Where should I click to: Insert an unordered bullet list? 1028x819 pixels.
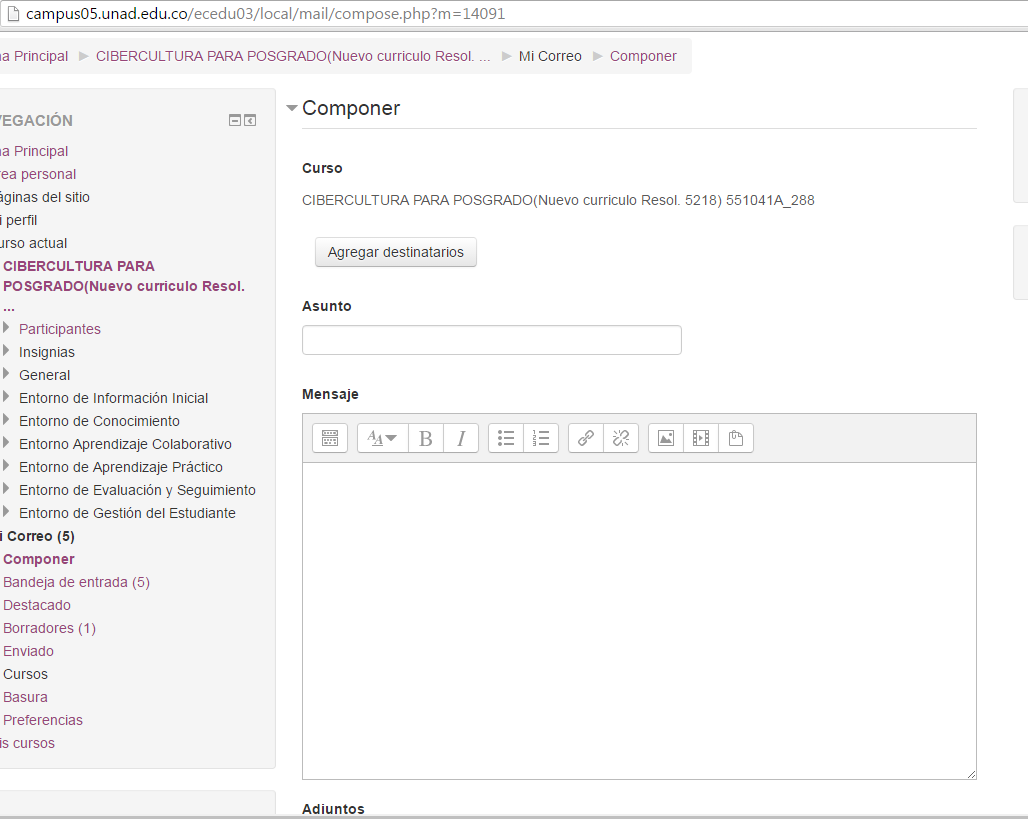click(506, 438)
